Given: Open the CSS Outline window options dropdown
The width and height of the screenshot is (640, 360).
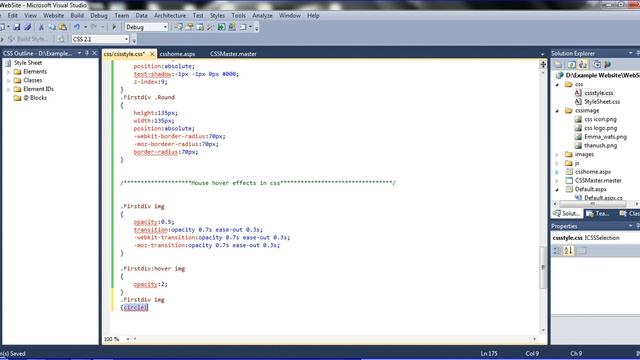Looking at the screenshot, I should coord(79,53).
